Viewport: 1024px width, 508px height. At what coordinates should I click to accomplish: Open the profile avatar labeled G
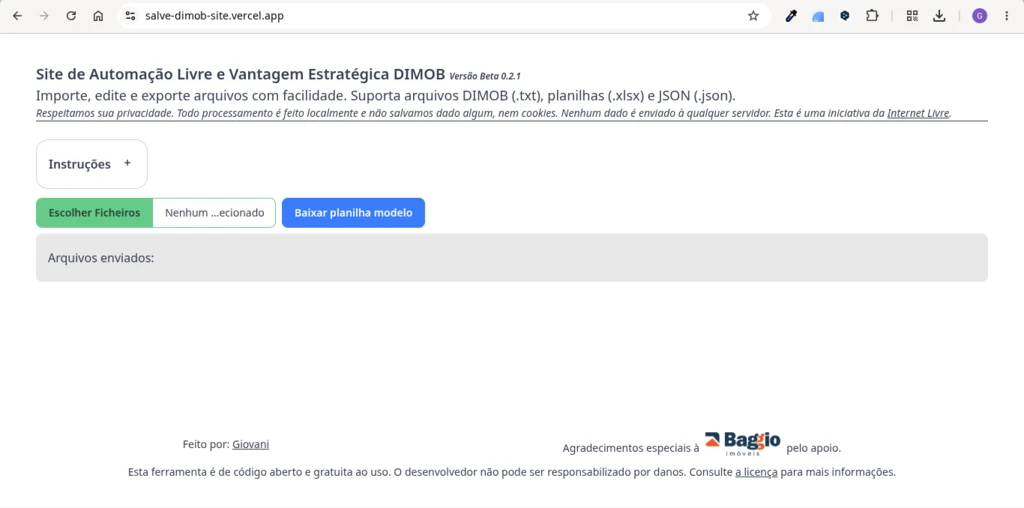click(x=979, y=16)
